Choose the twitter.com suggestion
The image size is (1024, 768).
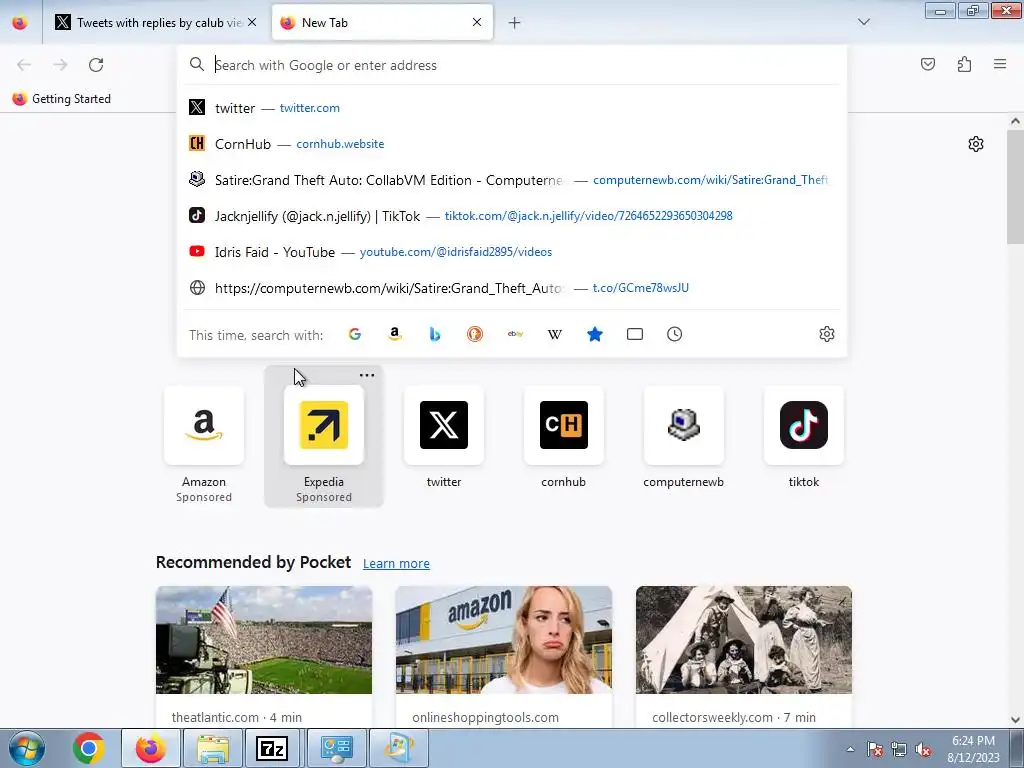click(x=512, y=108)
